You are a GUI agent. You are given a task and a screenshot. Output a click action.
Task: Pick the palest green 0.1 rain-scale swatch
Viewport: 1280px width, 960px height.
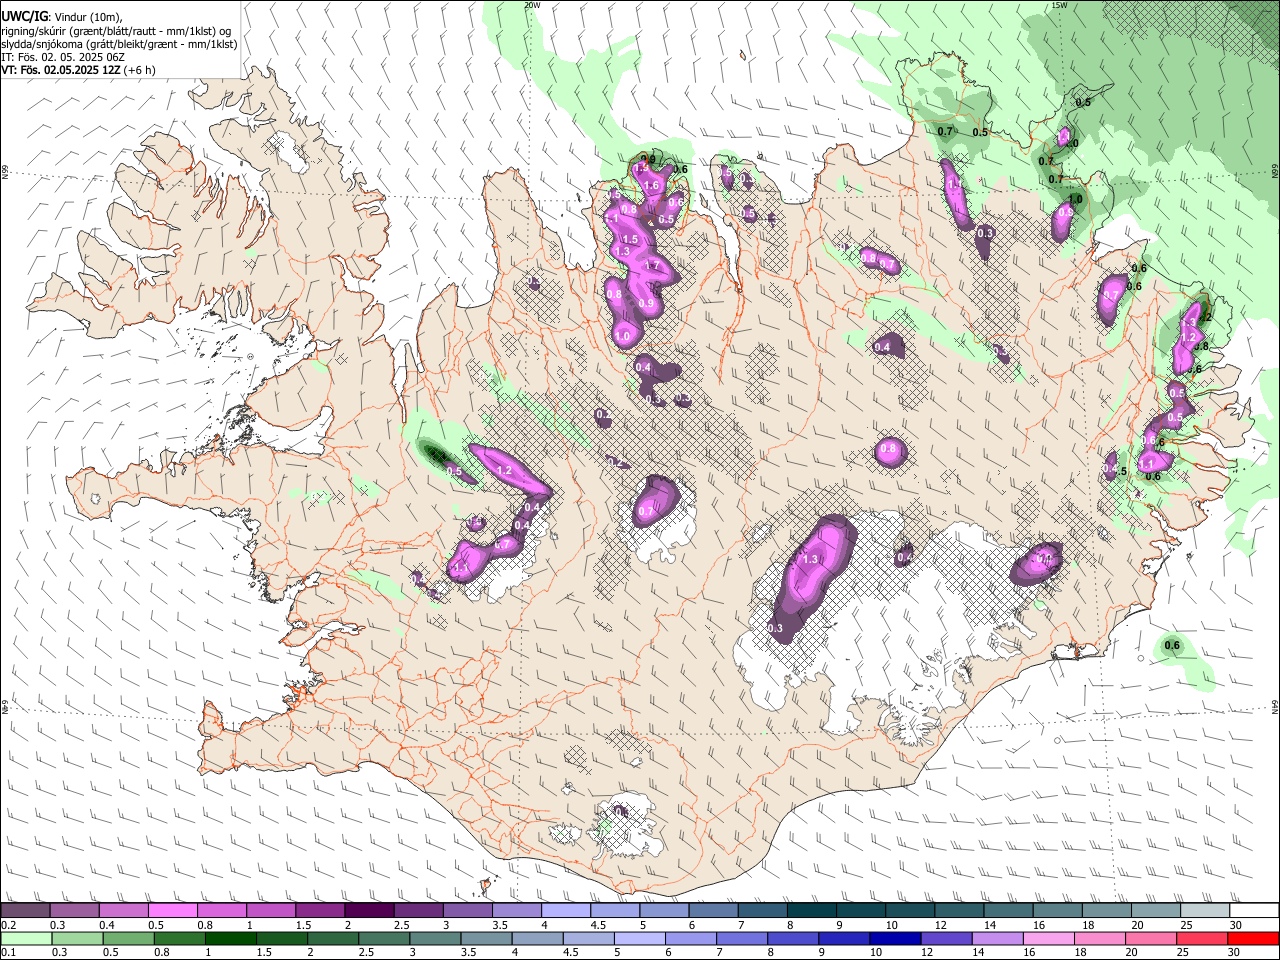point(26,938)
